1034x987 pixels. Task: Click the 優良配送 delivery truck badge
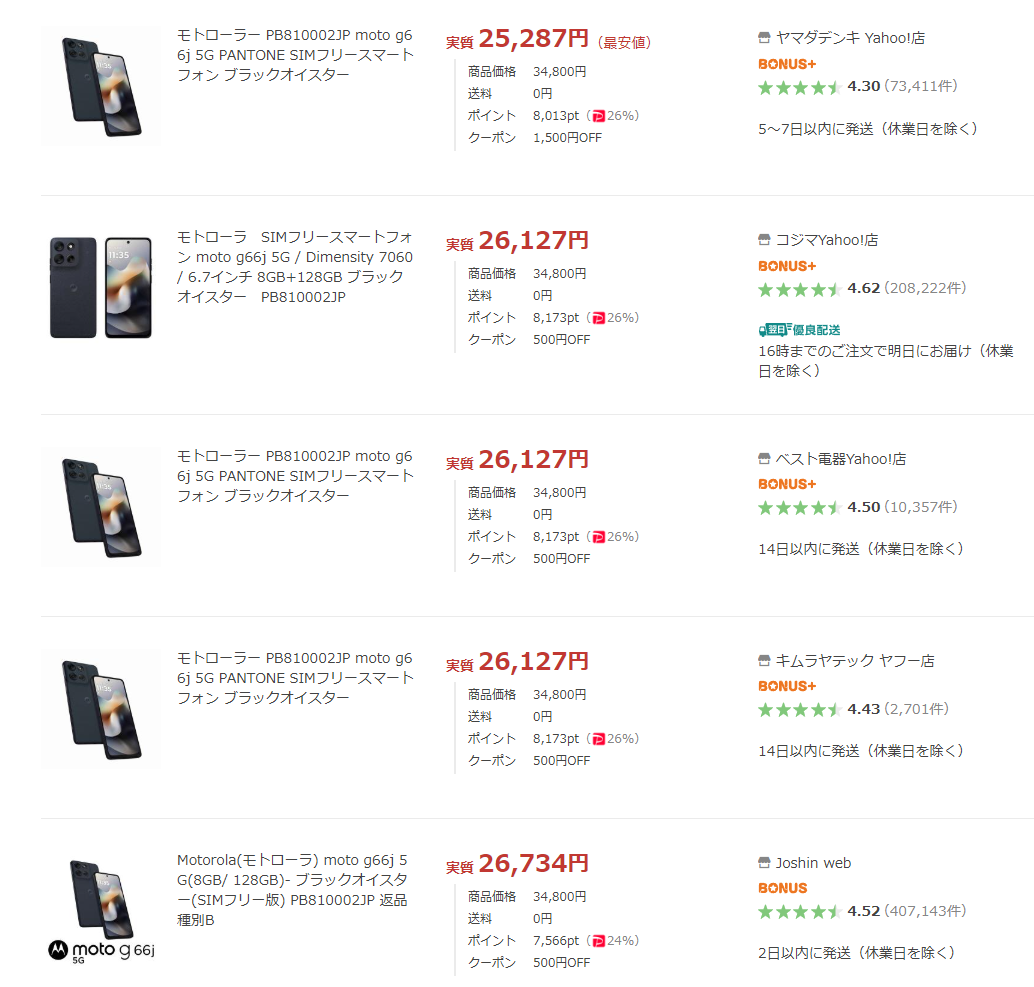tap(772, 330)
